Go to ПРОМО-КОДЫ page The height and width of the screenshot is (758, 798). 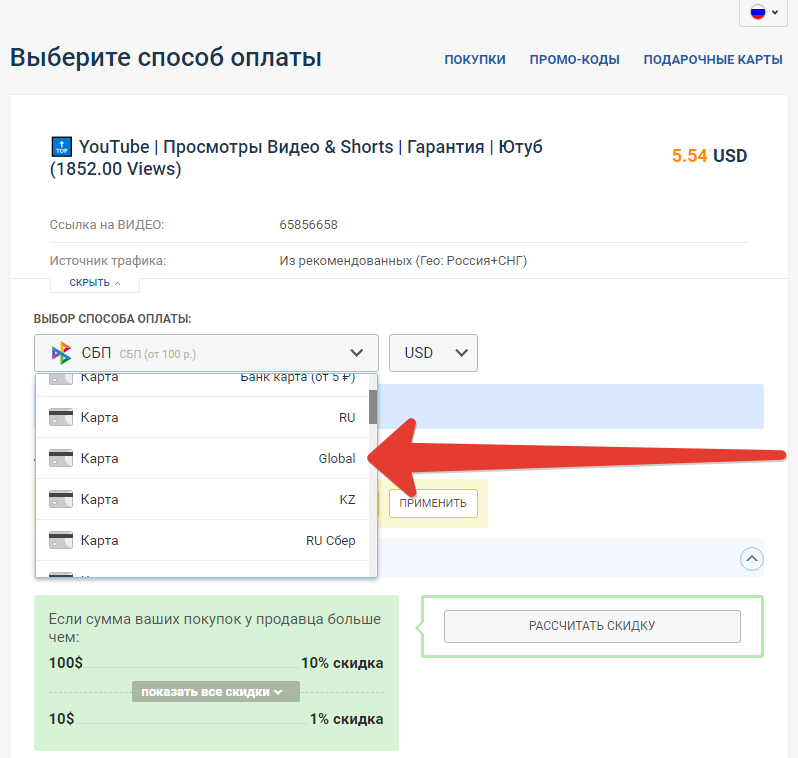point(574,60)
